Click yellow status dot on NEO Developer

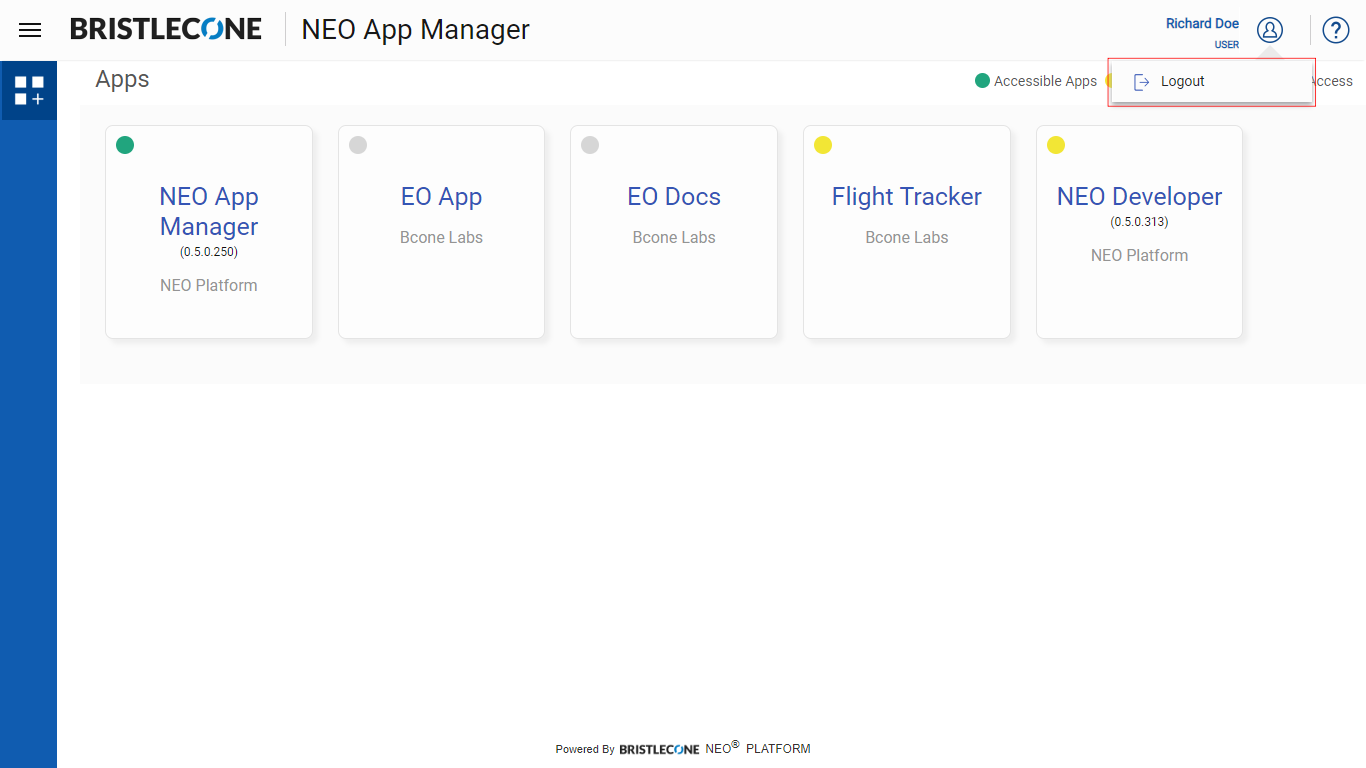click(x=1056, y=145)
